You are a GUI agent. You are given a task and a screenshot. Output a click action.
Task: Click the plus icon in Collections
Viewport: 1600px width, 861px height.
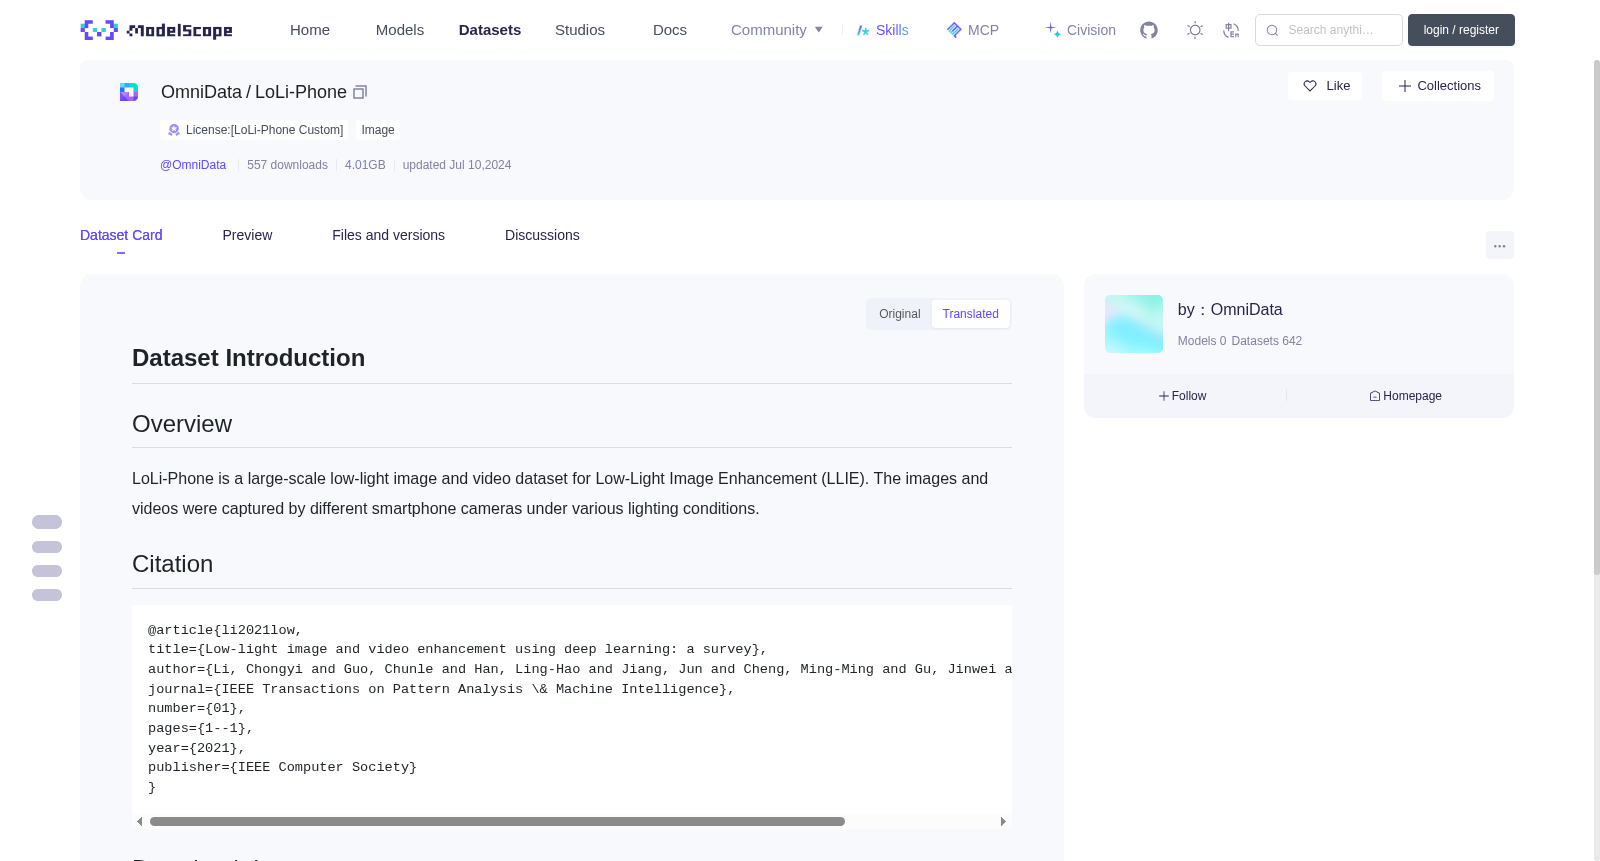[1404, 86]
